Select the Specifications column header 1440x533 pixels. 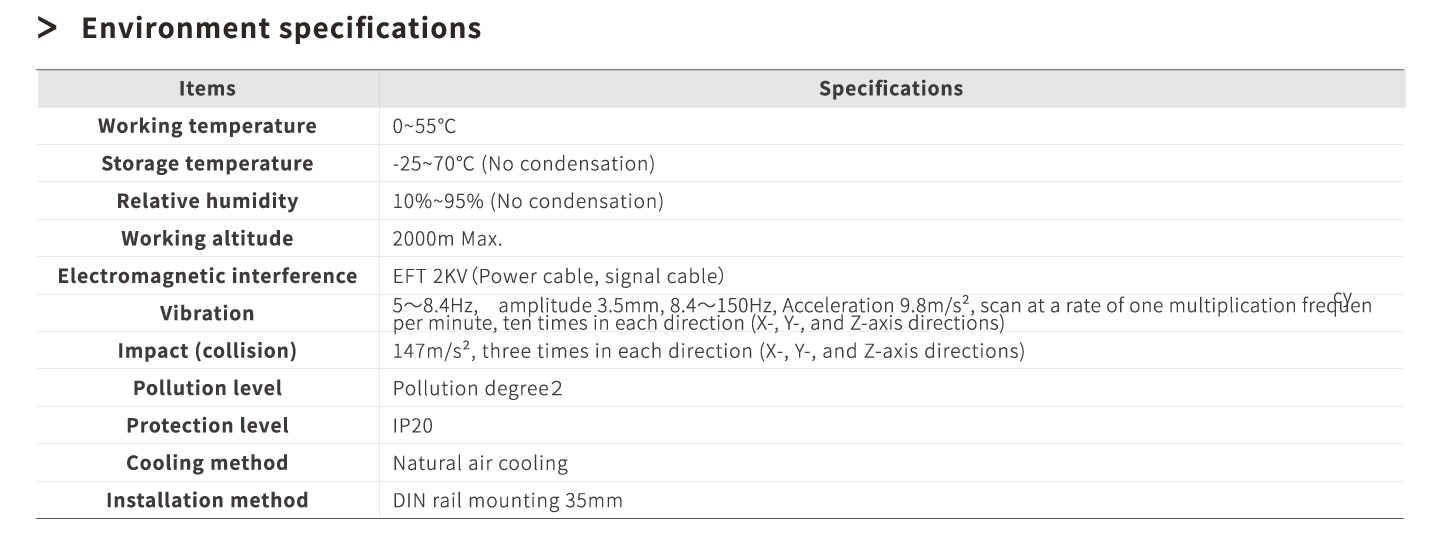(x=891, y=88)
